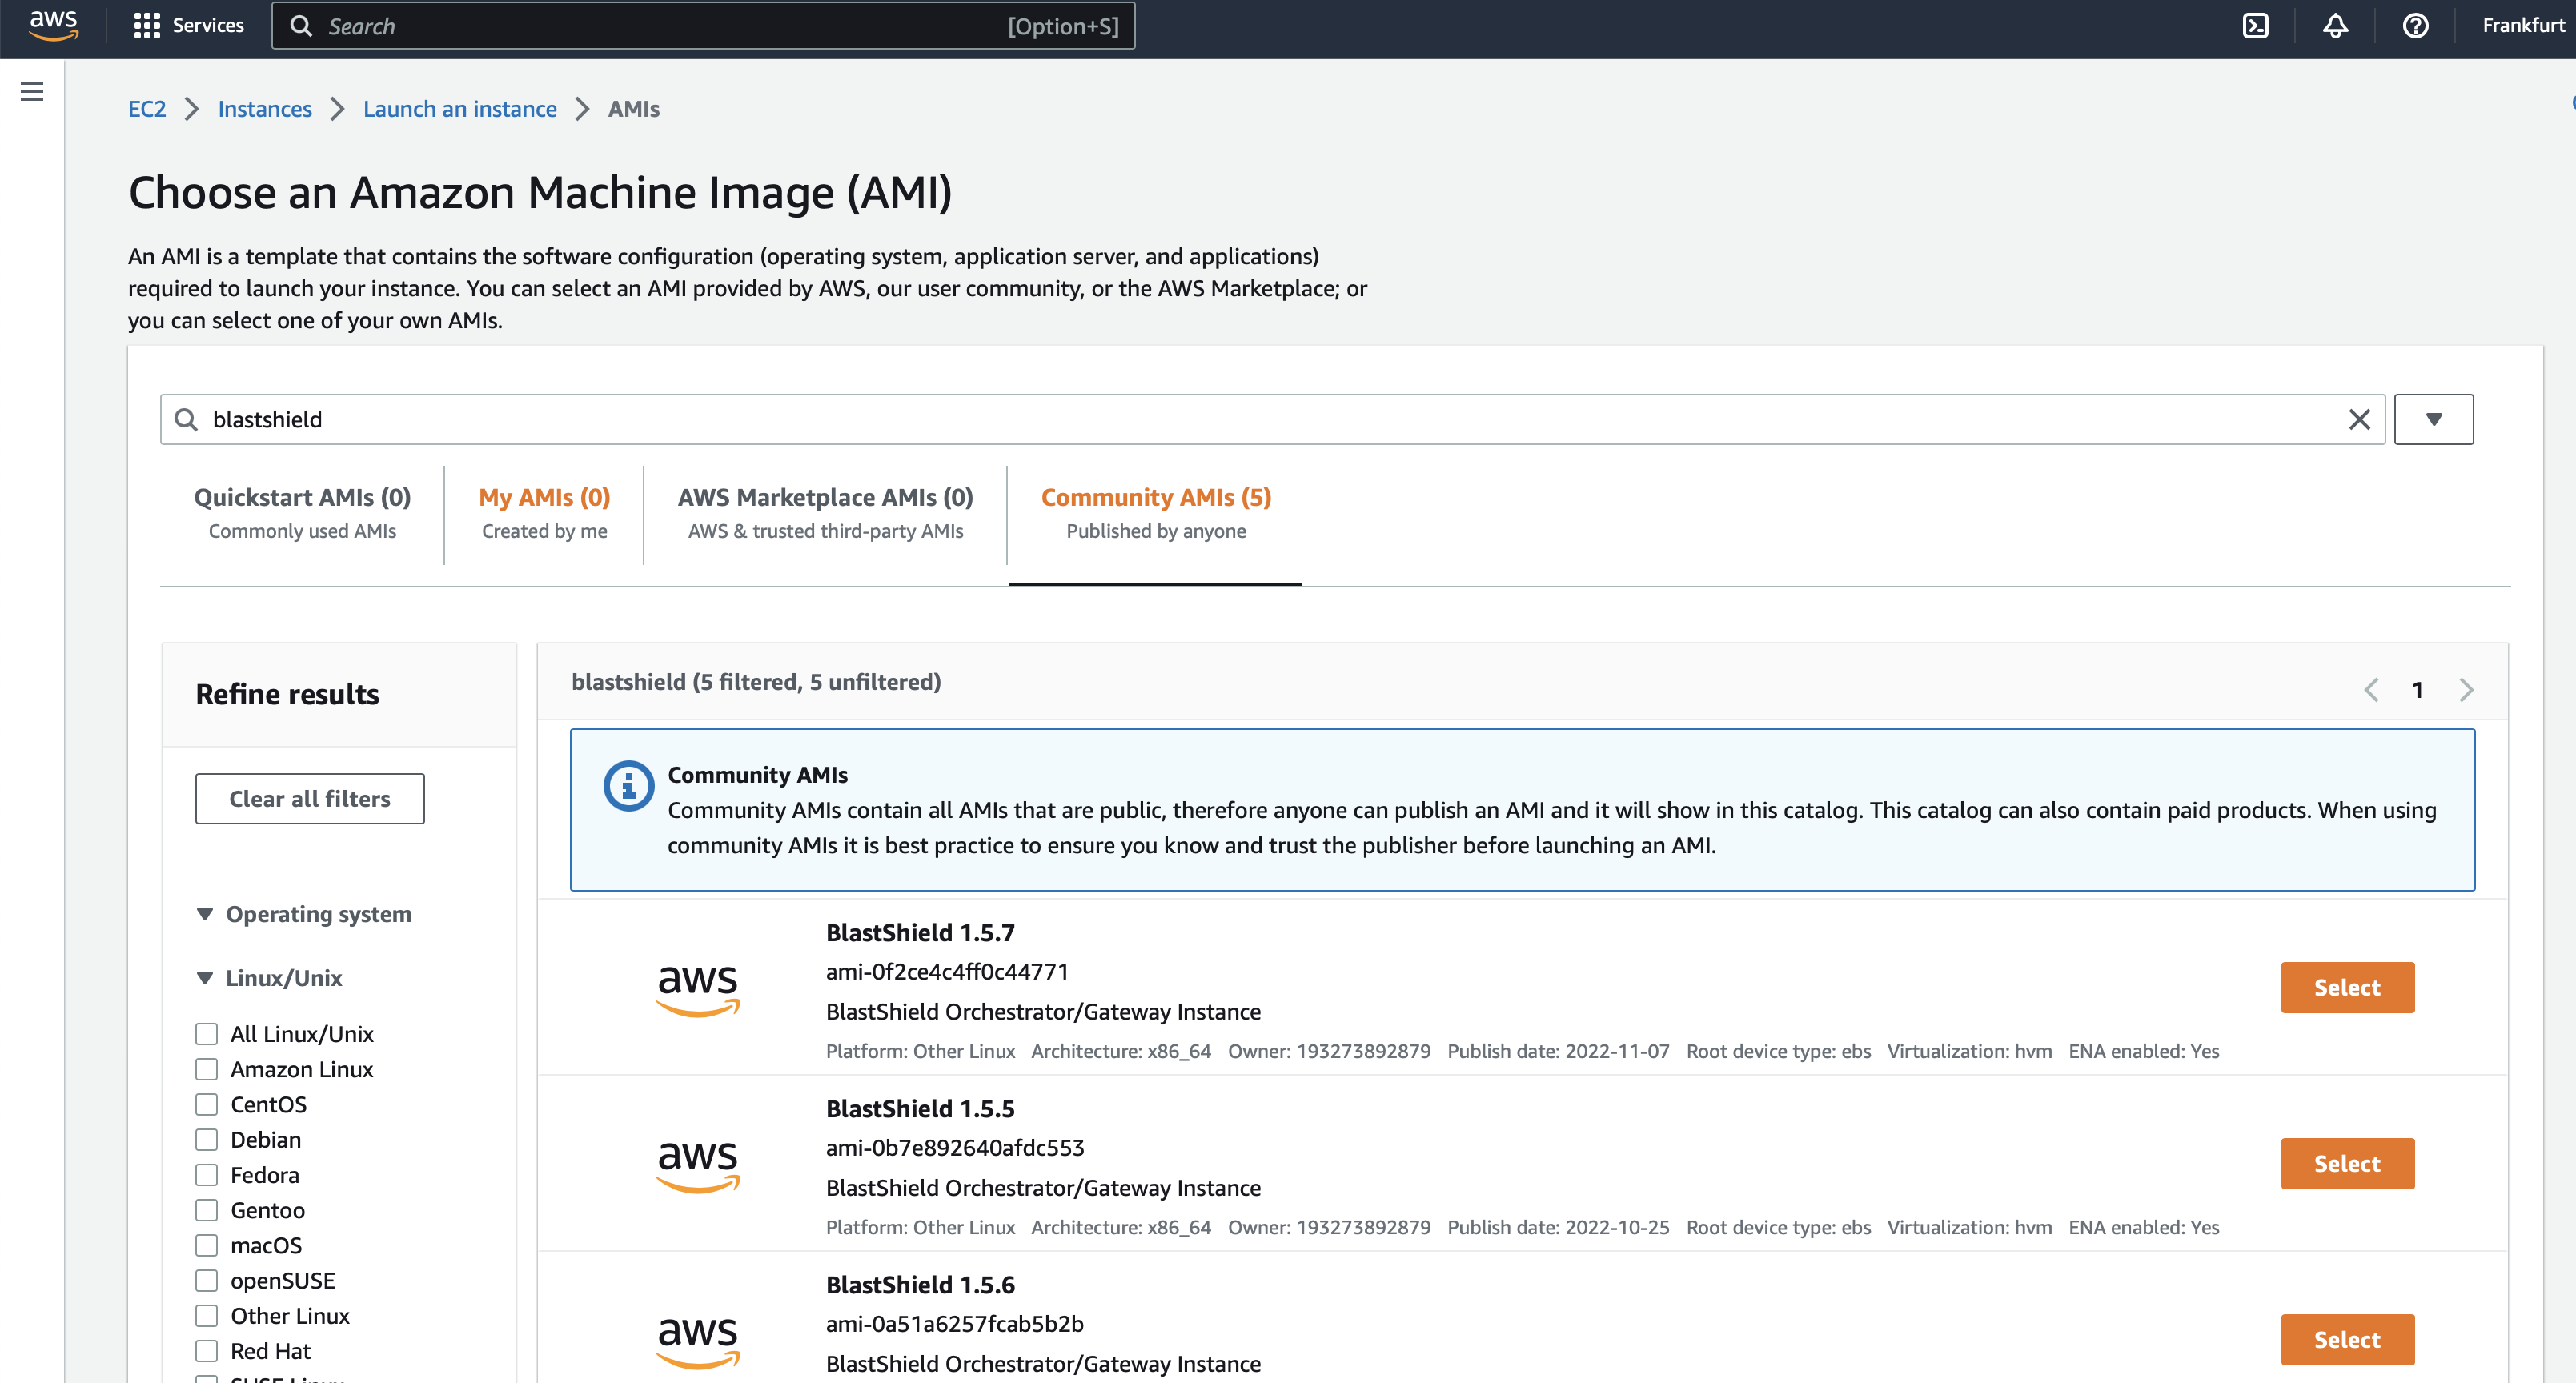
Task: Clear the blastshield search with the X icon
Action: [2360, 419]
